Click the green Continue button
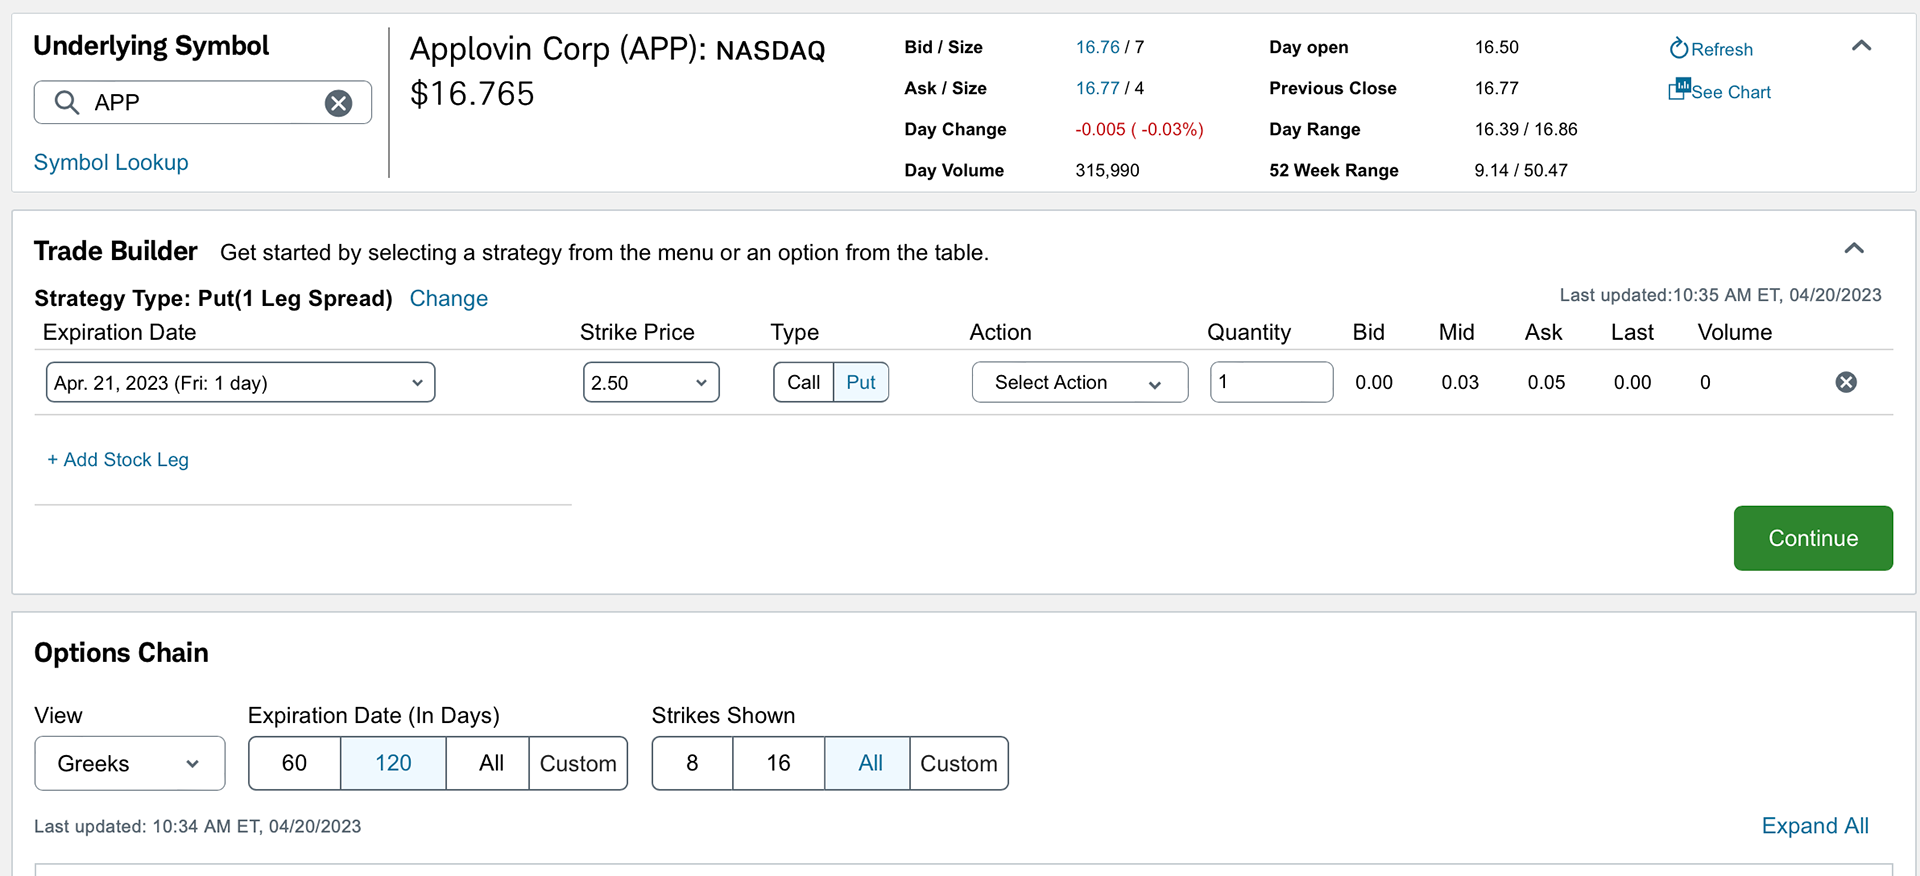Image resolution: width=1920 pixels, height=876 pixels. tap(1813, 538)
